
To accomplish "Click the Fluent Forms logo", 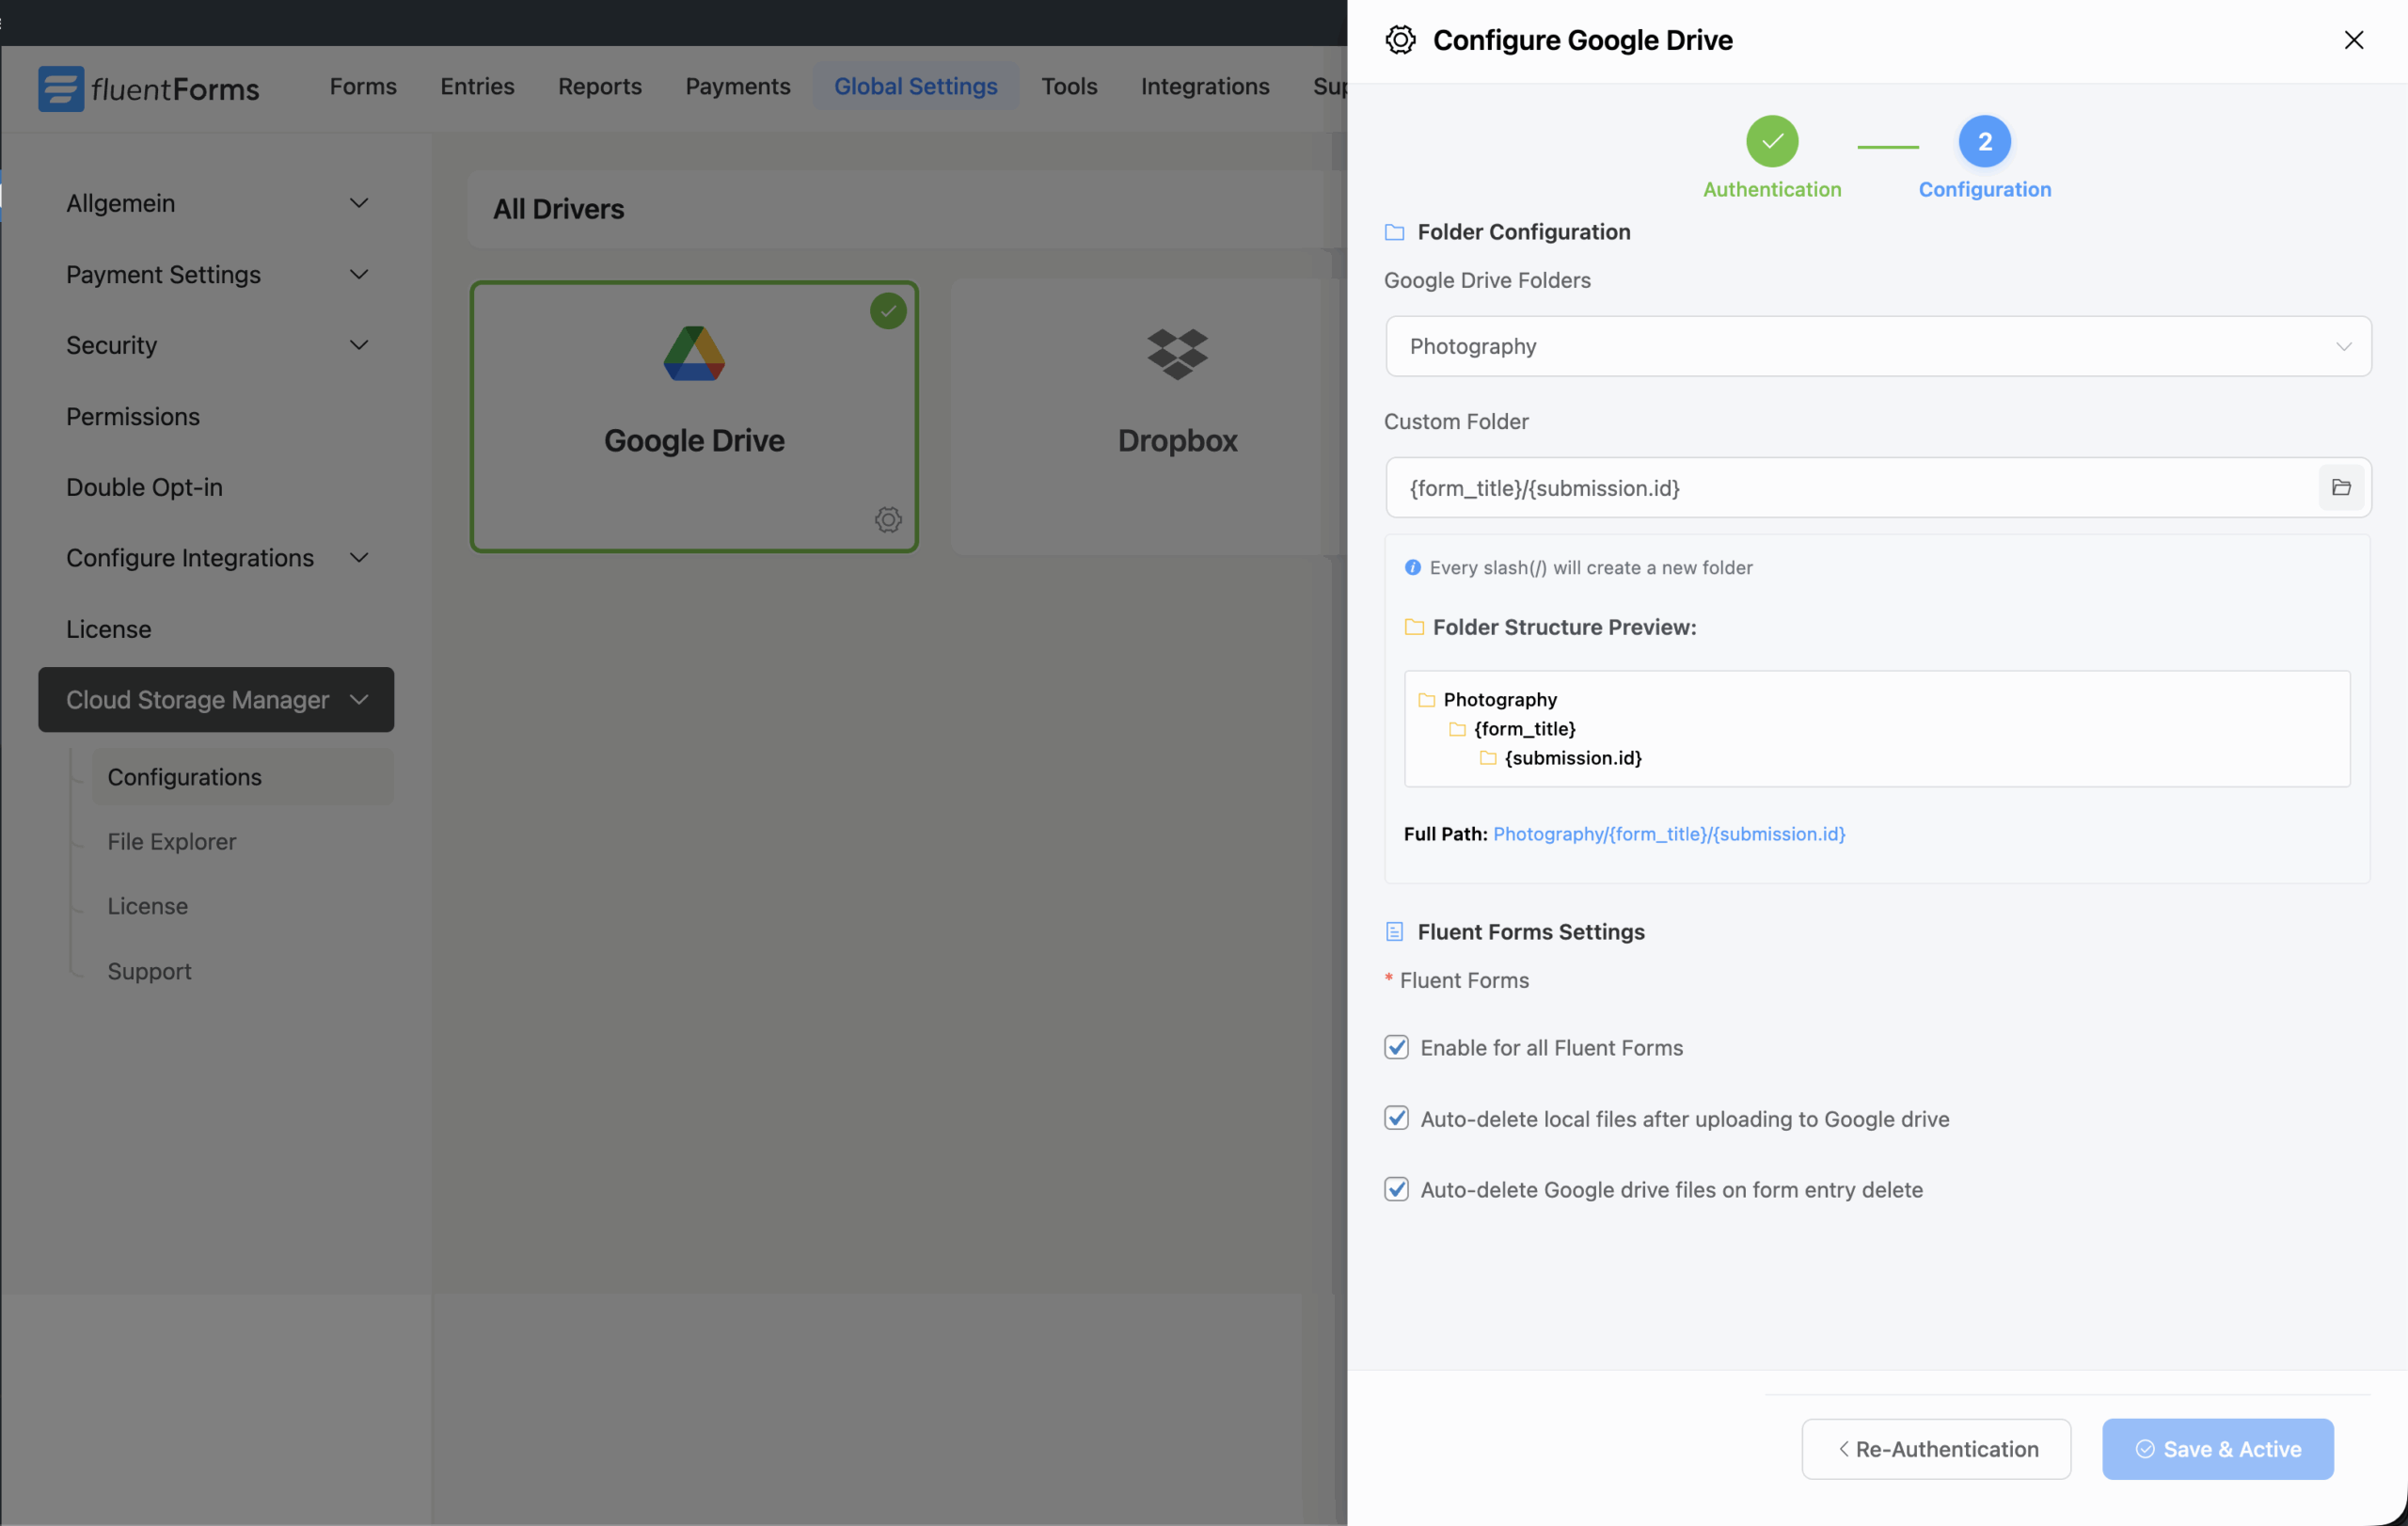I will click(x=148, y=88).
